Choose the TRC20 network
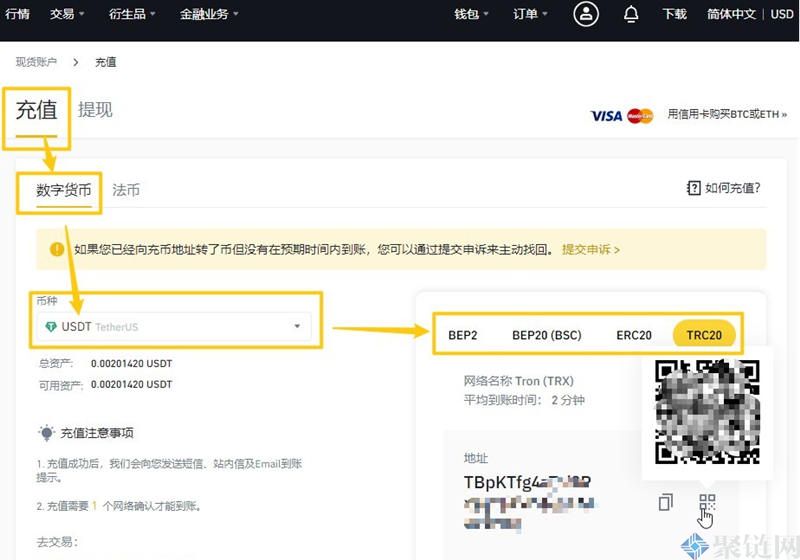Screen dimensions: 800x560 point(704,335)
